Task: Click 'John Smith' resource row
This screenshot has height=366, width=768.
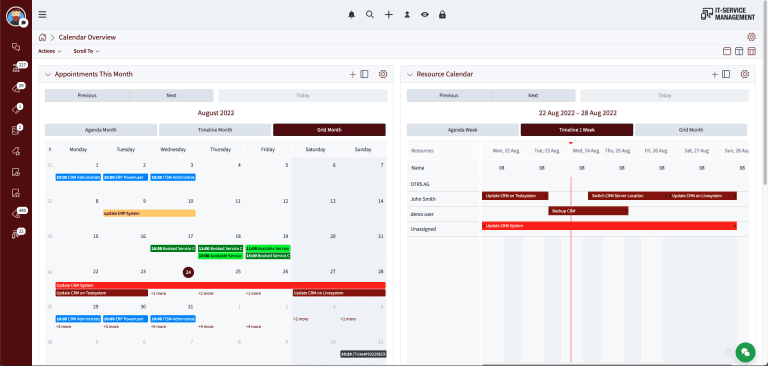Action: click(424, 199)
